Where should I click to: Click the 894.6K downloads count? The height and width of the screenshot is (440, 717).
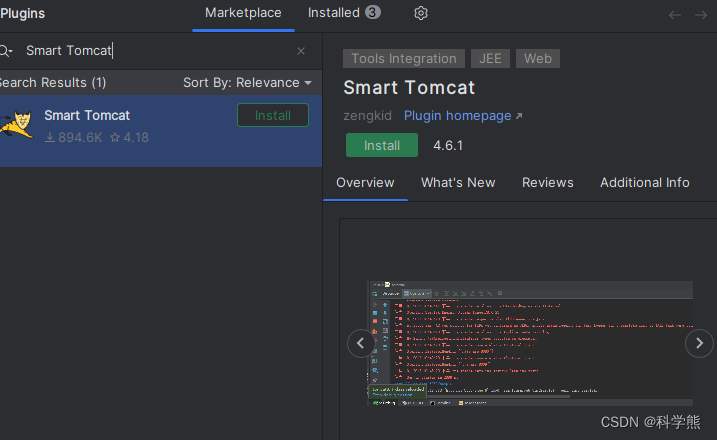coord(74,138)
